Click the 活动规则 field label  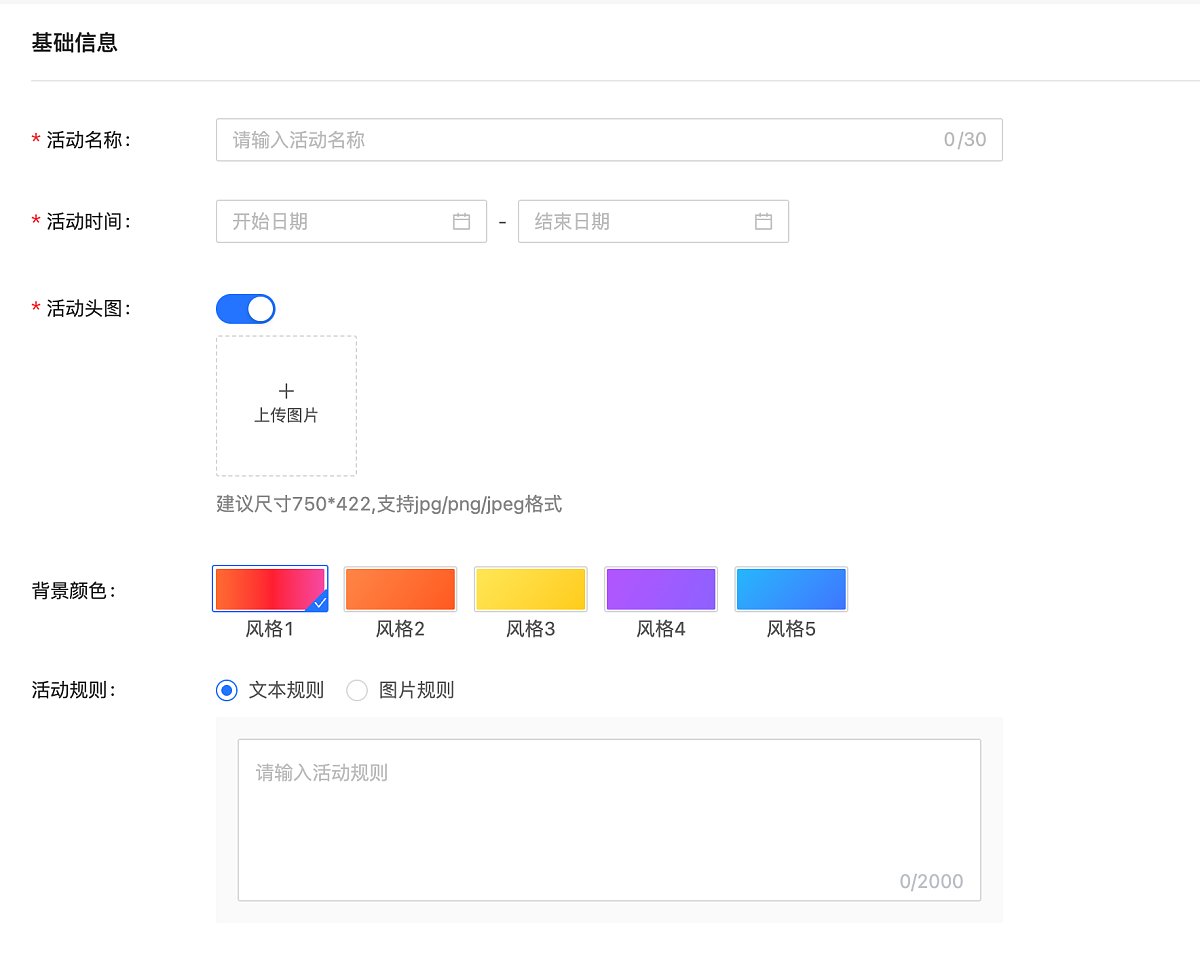click(74, 690)
